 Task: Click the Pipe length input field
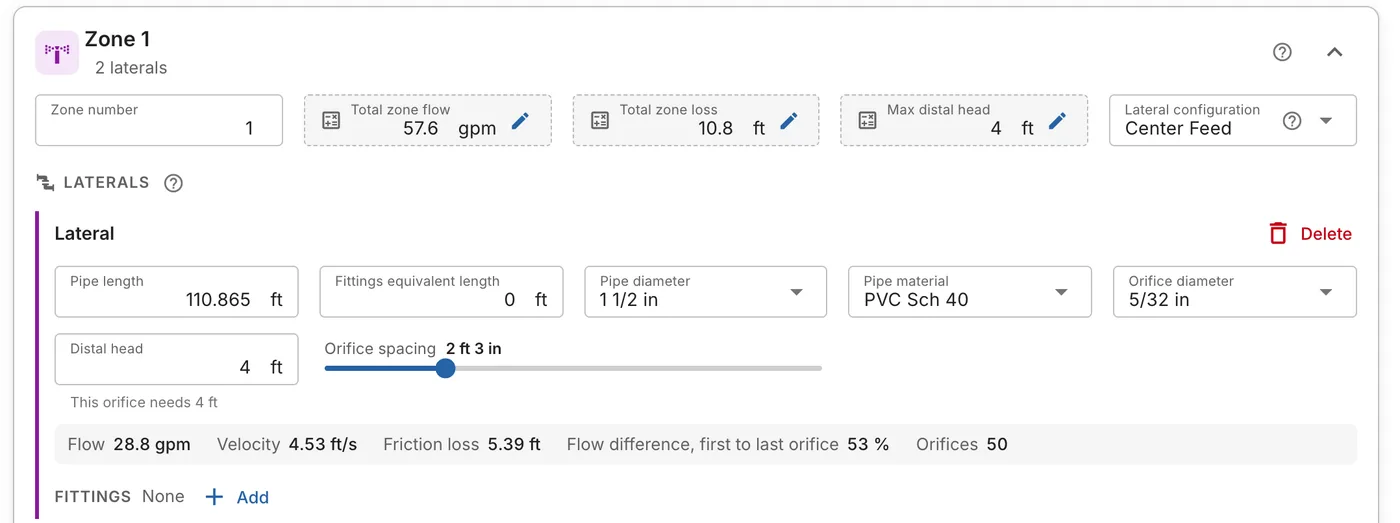tap(177, 292)
